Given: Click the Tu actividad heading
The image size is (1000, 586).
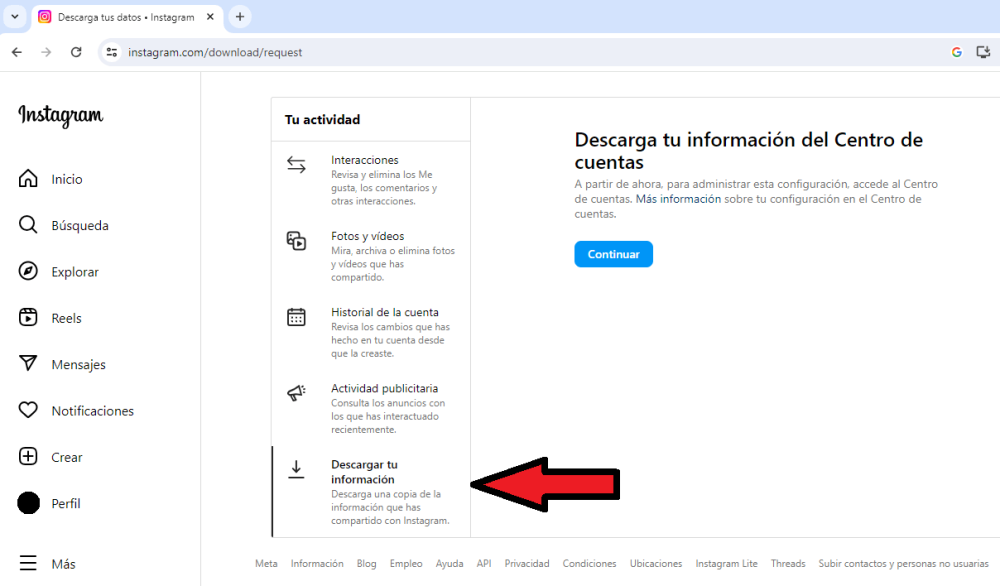Looking at the screenshot, I should (x=322, y=120).
